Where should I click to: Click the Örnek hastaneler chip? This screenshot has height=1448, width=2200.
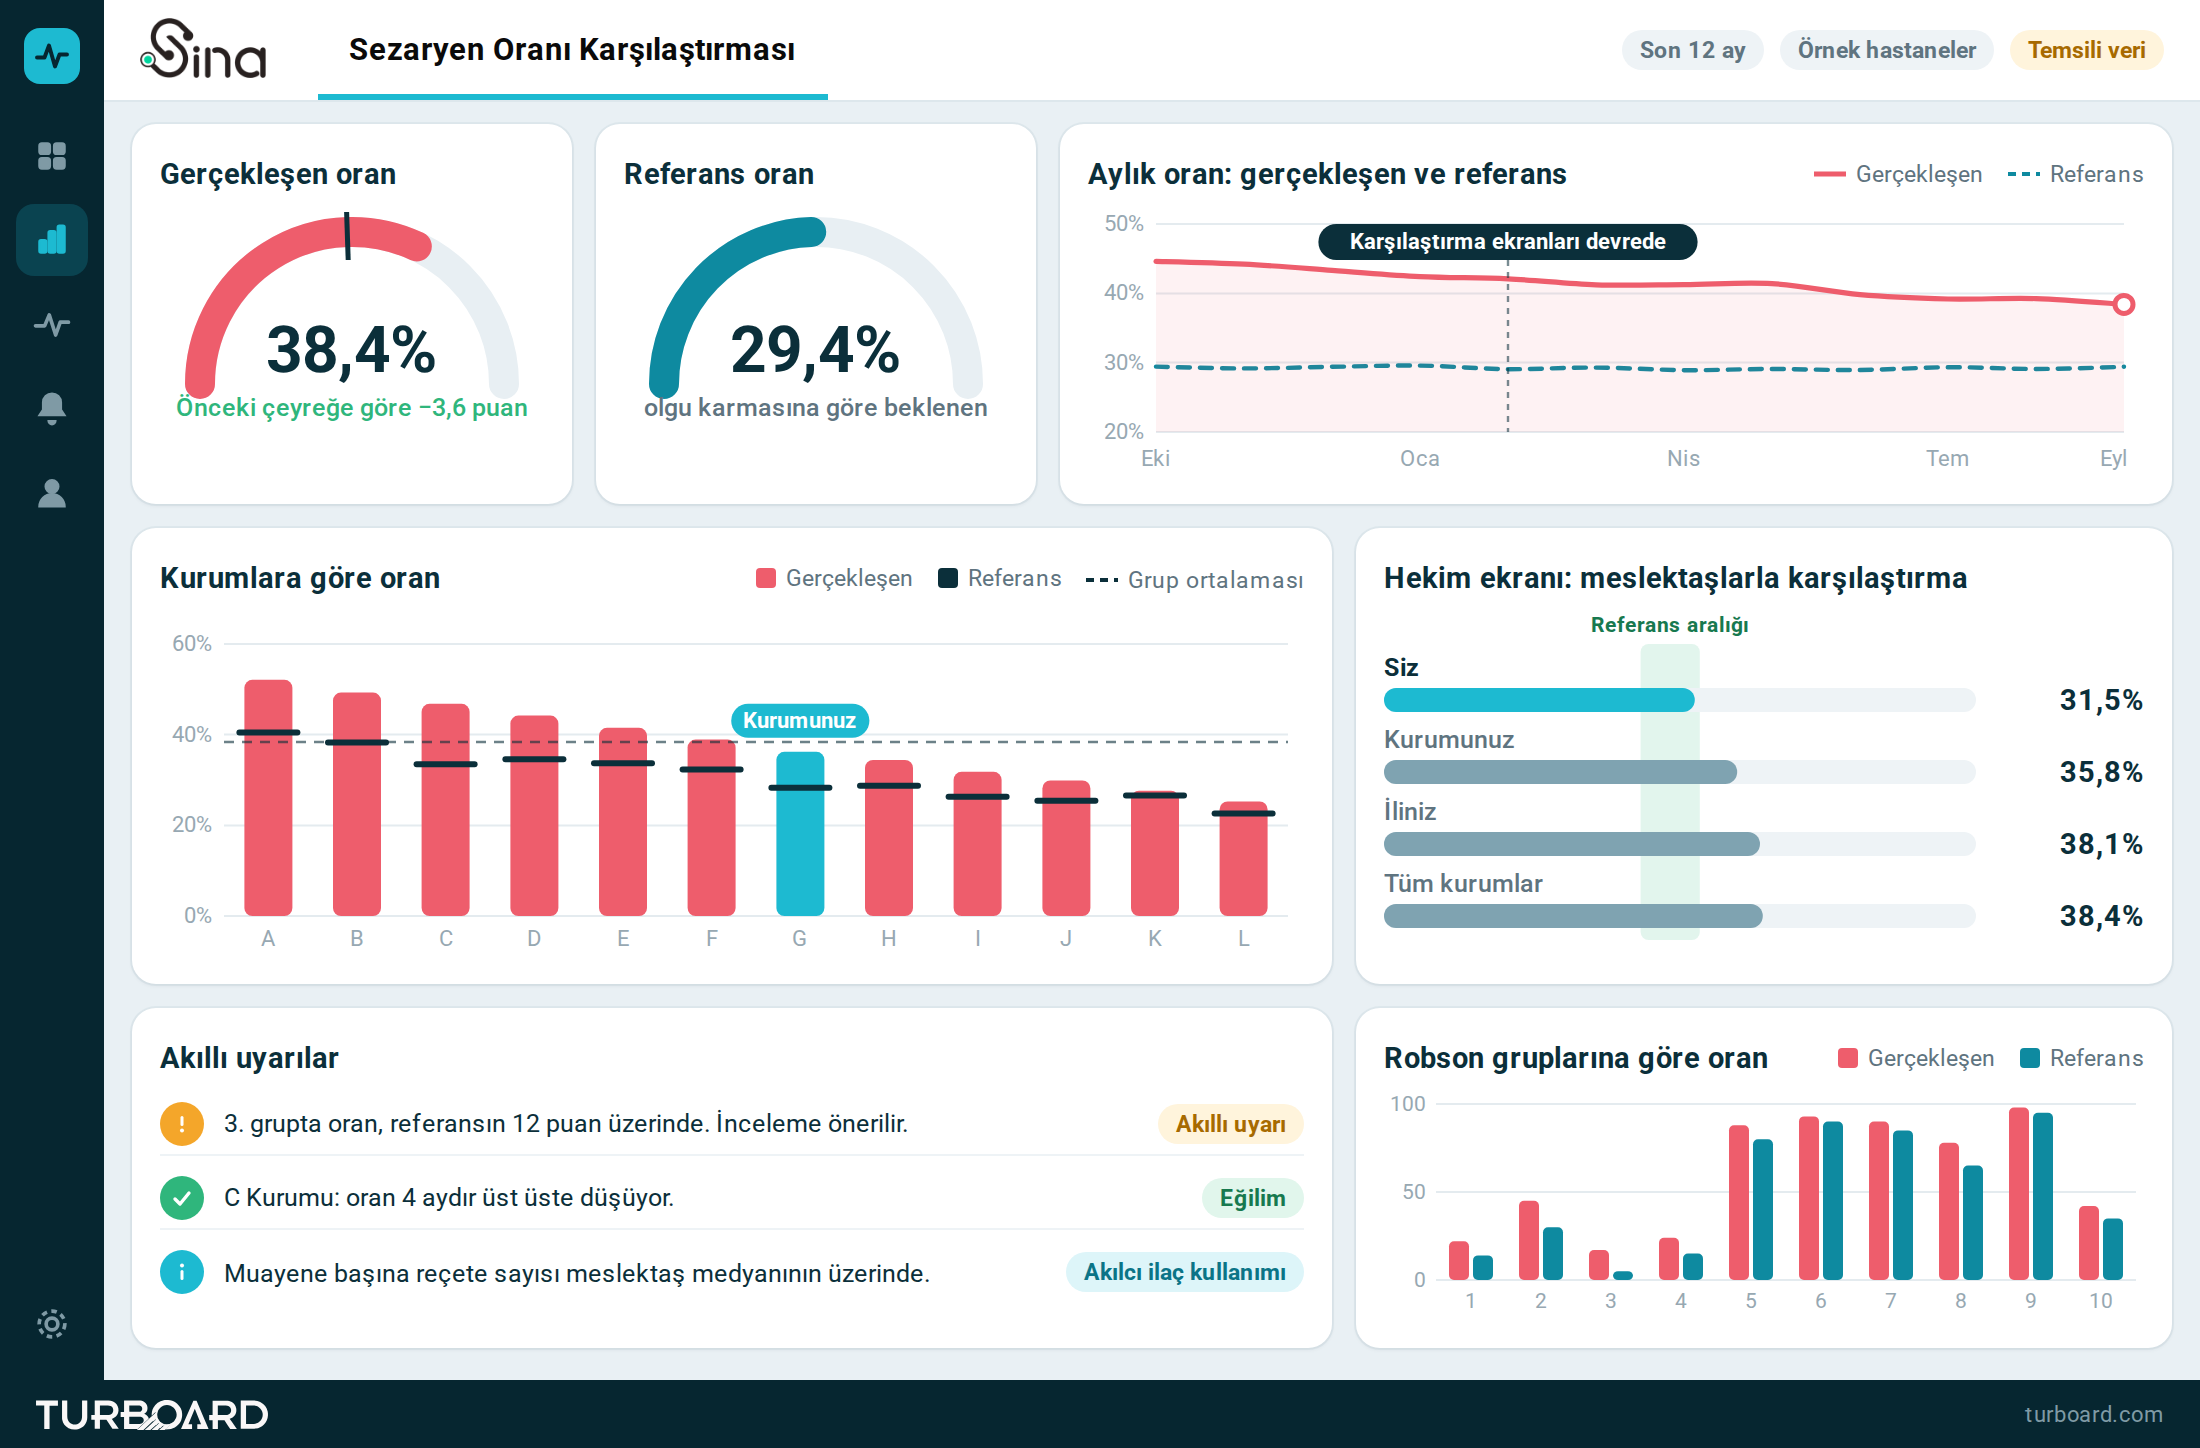[1886, 50]
